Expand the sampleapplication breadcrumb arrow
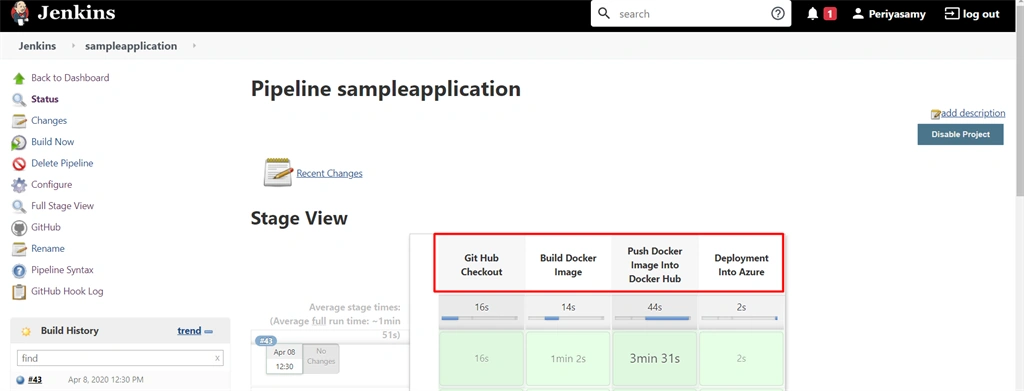Viewport: 1024px width, 391px height. click(x=195, y=46)
